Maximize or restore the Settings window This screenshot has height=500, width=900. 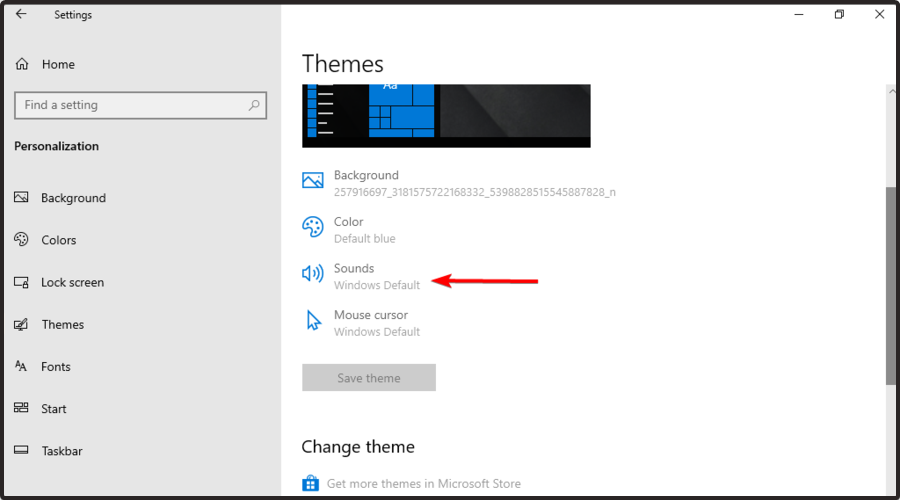coord(839,14)
